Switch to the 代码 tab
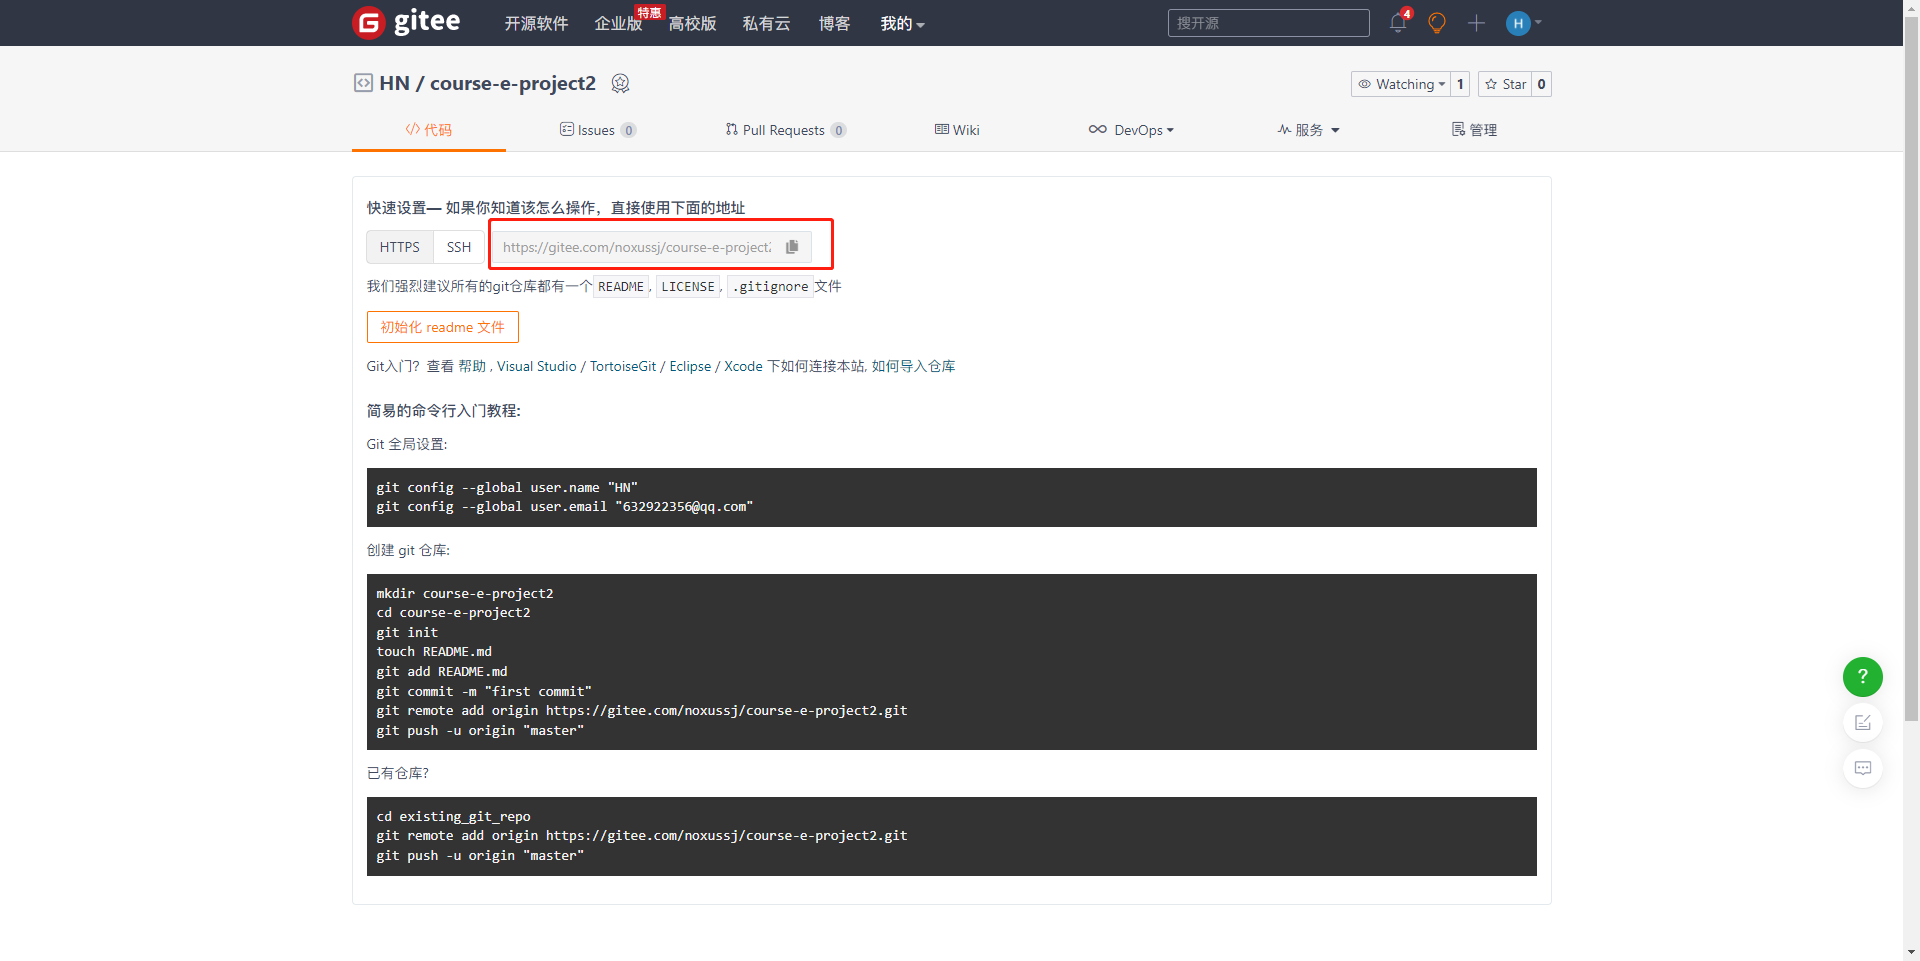 429,130
